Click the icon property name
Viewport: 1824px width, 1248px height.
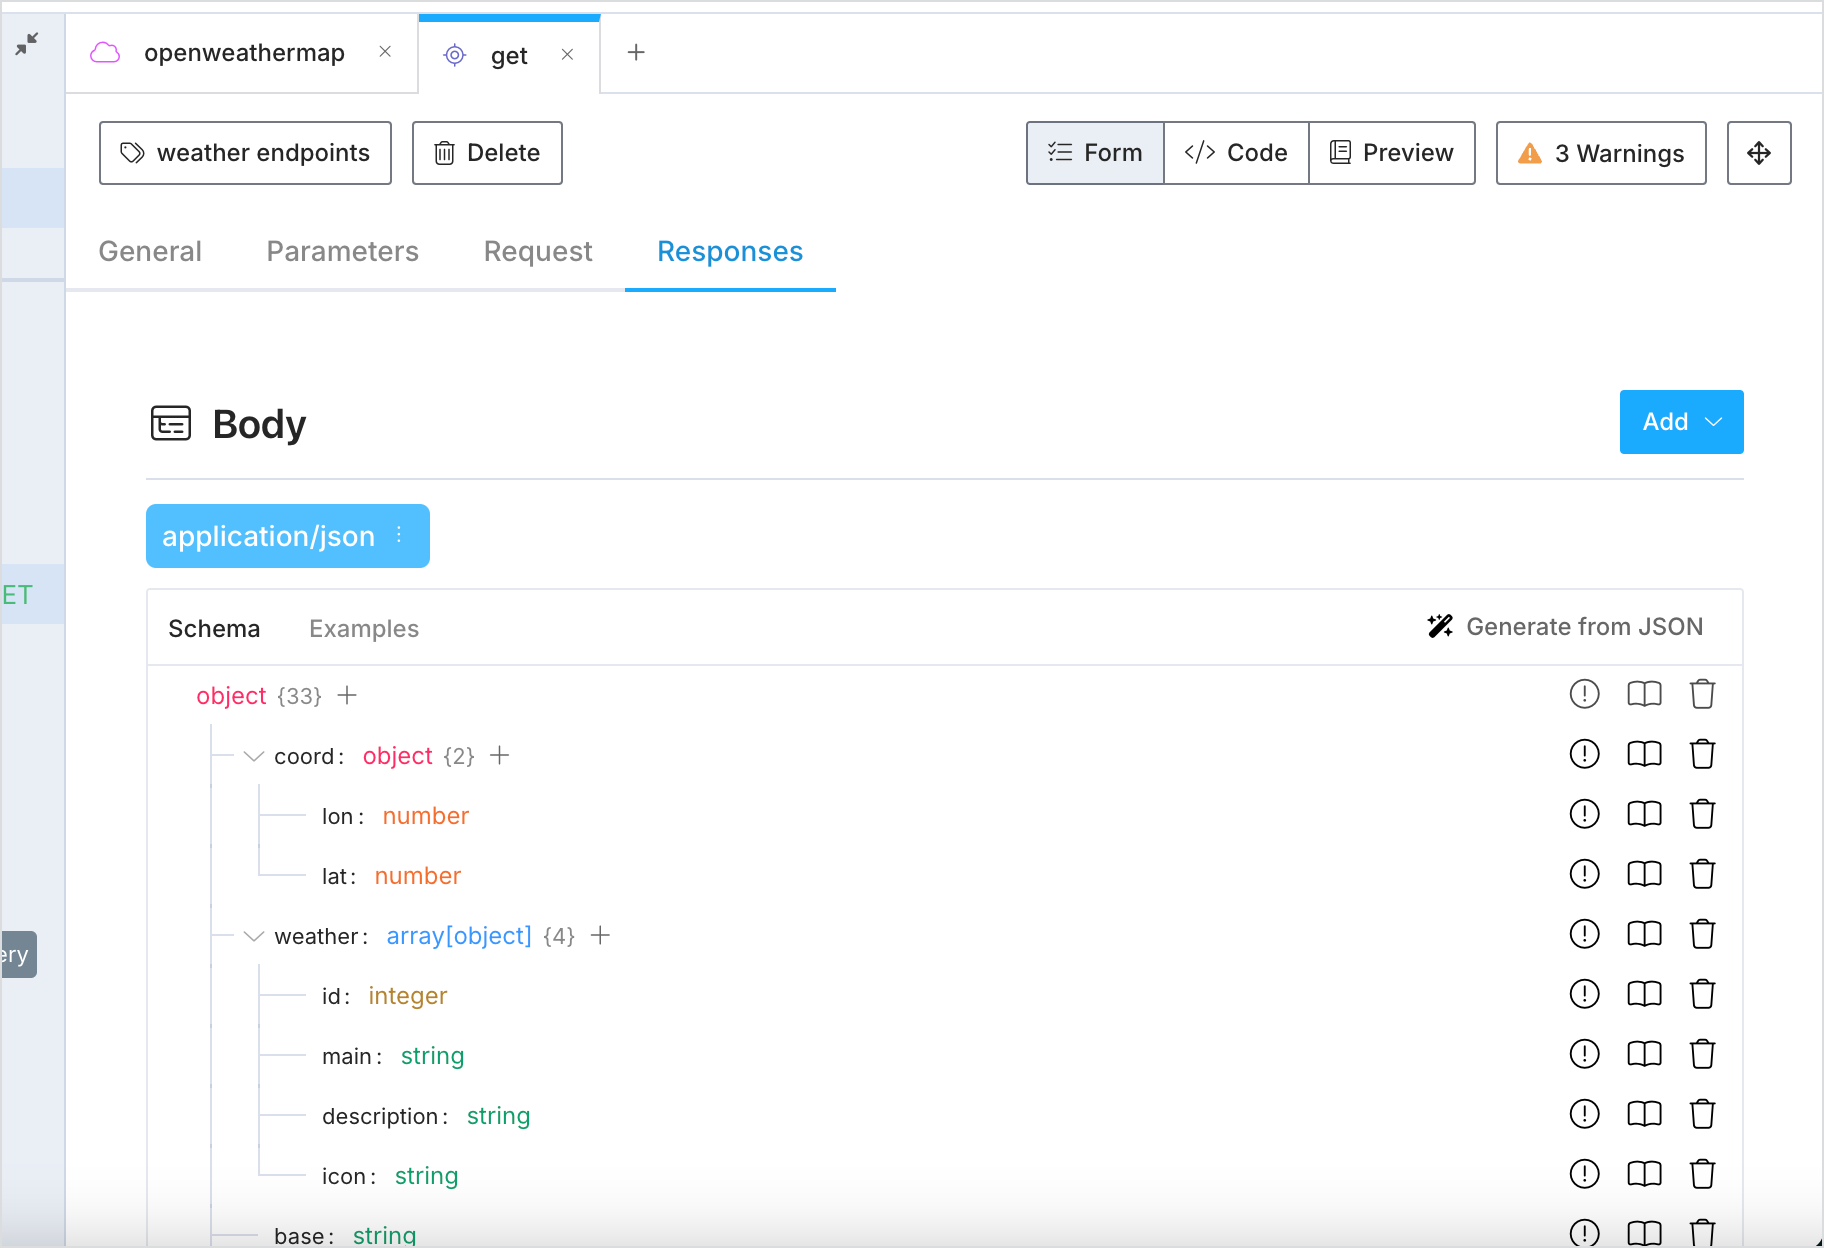344,1176
